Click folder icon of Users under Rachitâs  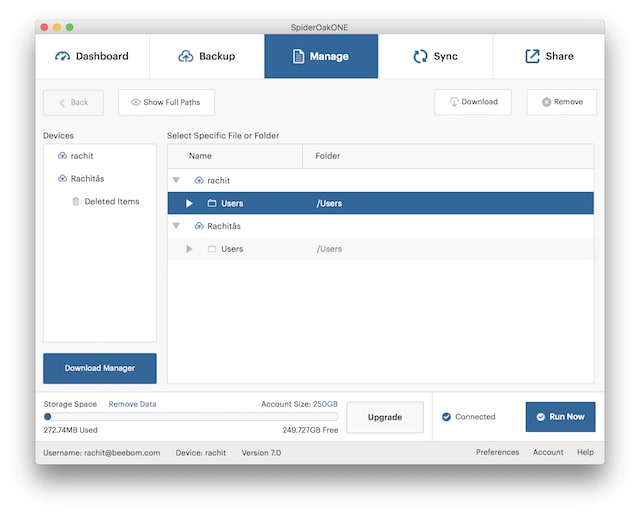pos(212,249)
